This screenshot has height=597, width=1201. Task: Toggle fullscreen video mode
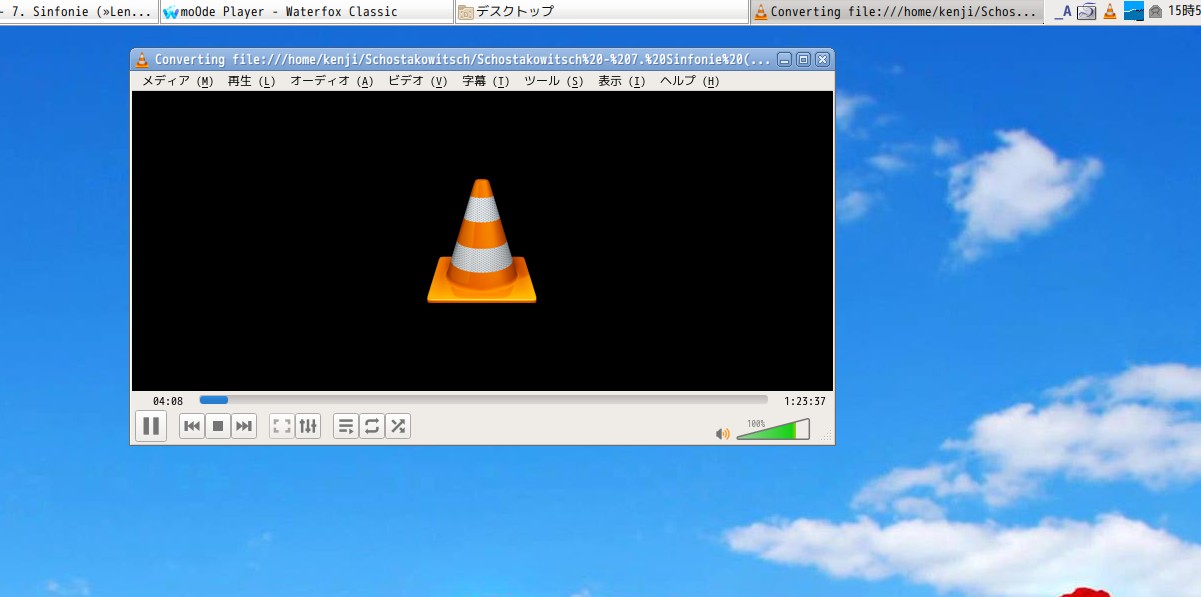point(281,425)
